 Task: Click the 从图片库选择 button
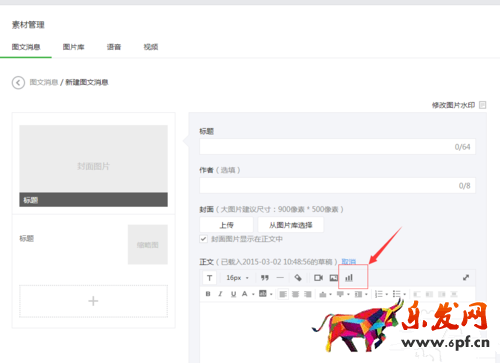coord(291,225)
